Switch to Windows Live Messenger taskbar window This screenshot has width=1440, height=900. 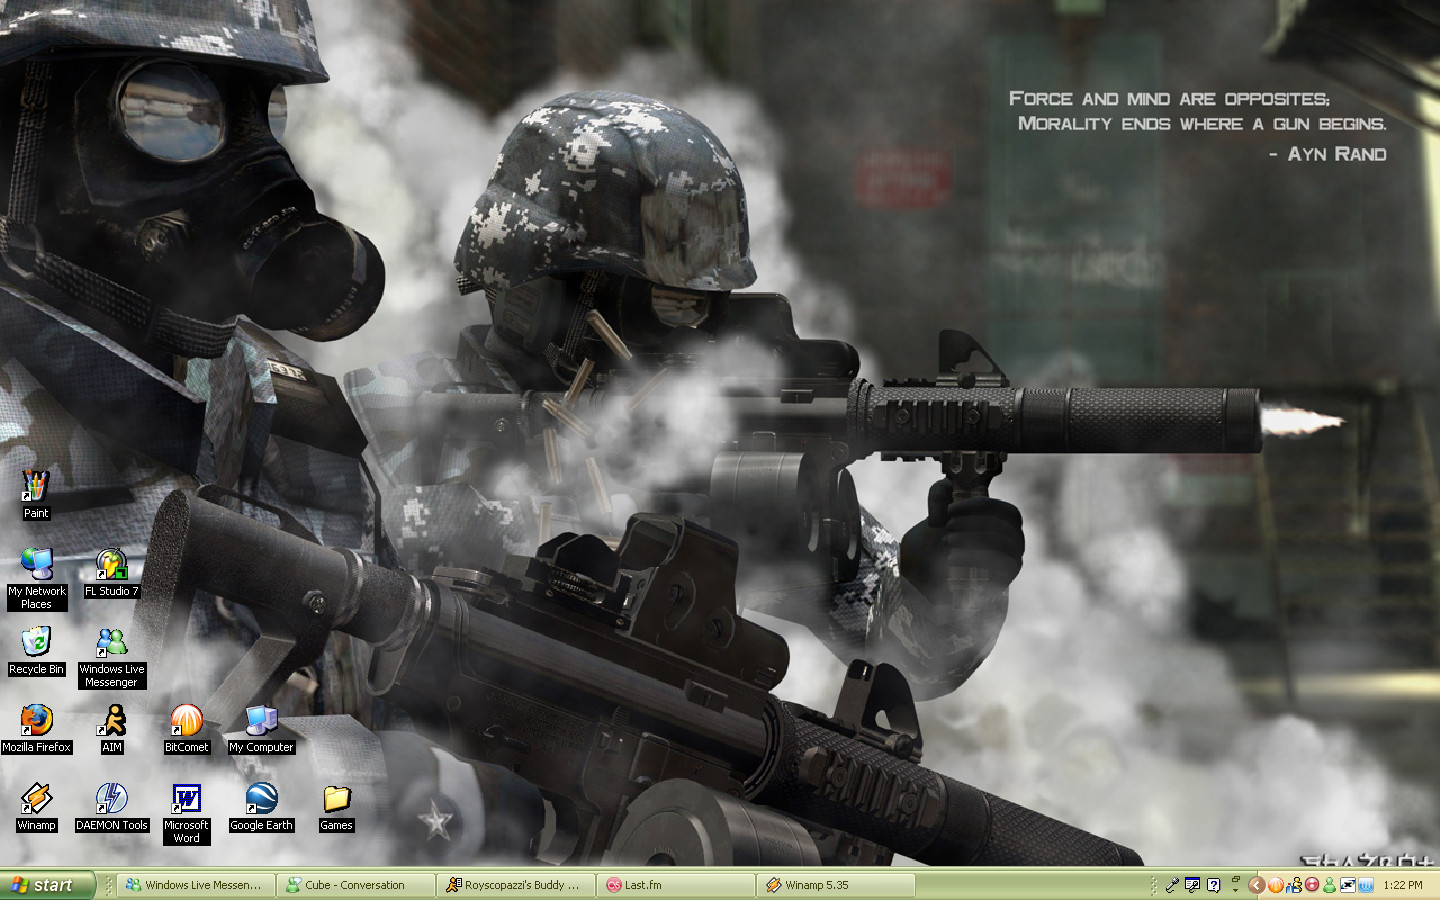pos(196,885)
